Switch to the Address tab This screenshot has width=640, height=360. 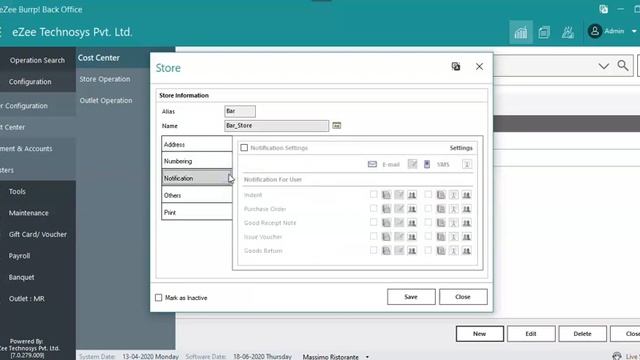[x=197, y=144]
